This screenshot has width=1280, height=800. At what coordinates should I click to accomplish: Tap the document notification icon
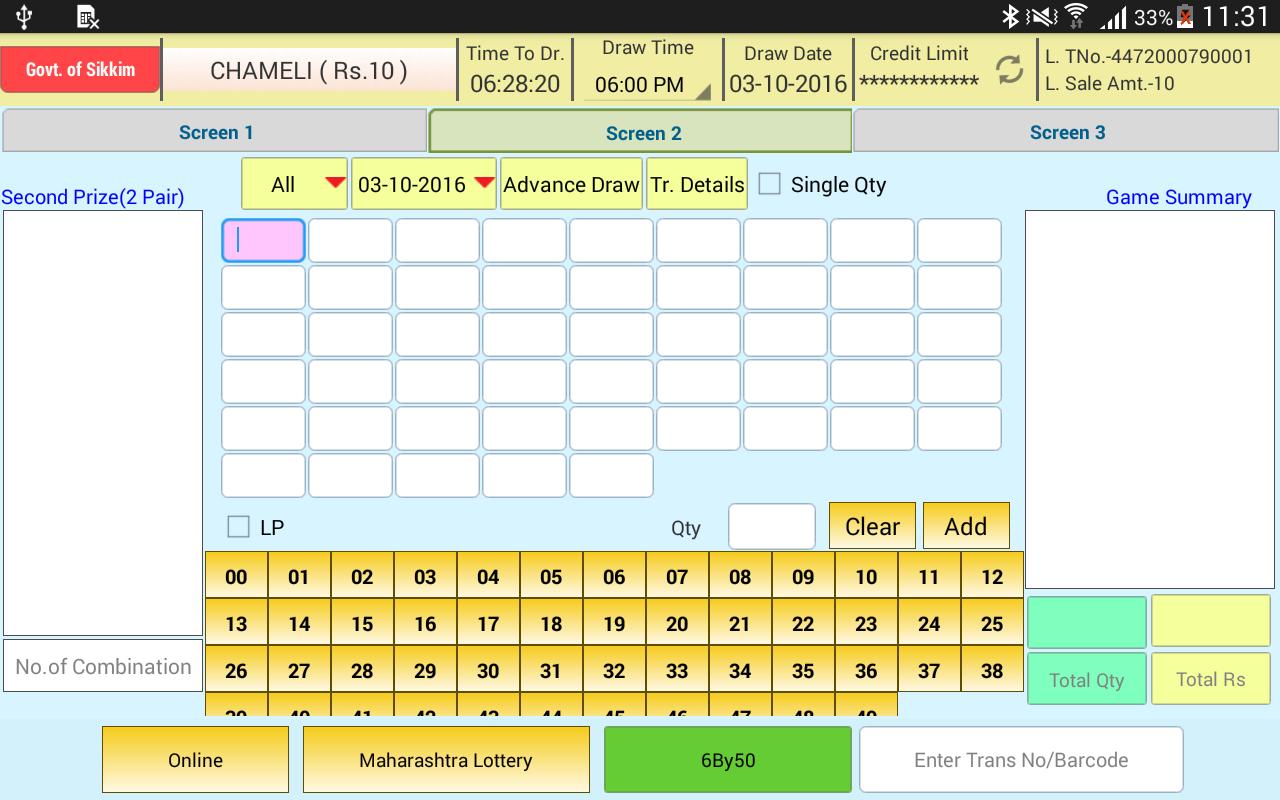coord(88,16)
